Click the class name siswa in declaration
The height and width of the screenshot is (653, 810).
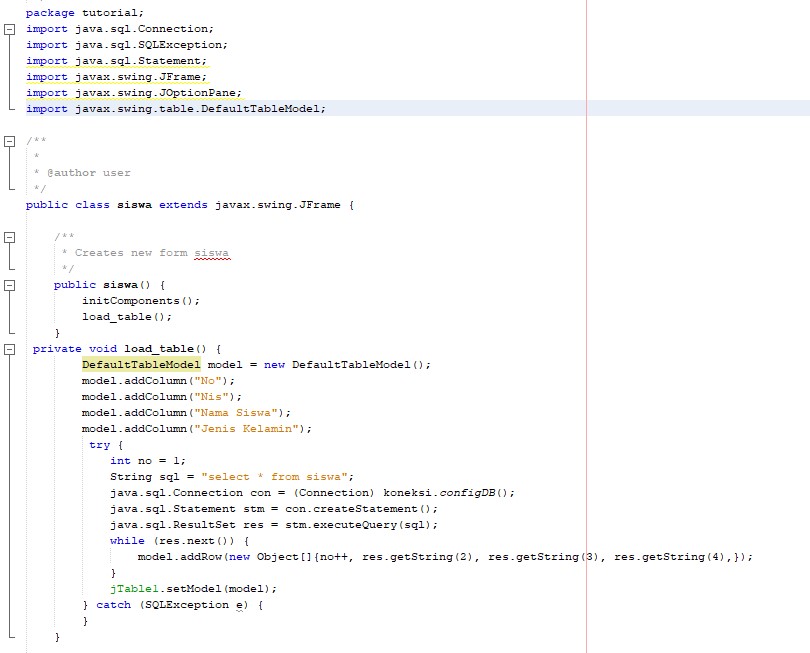point(134,205)
